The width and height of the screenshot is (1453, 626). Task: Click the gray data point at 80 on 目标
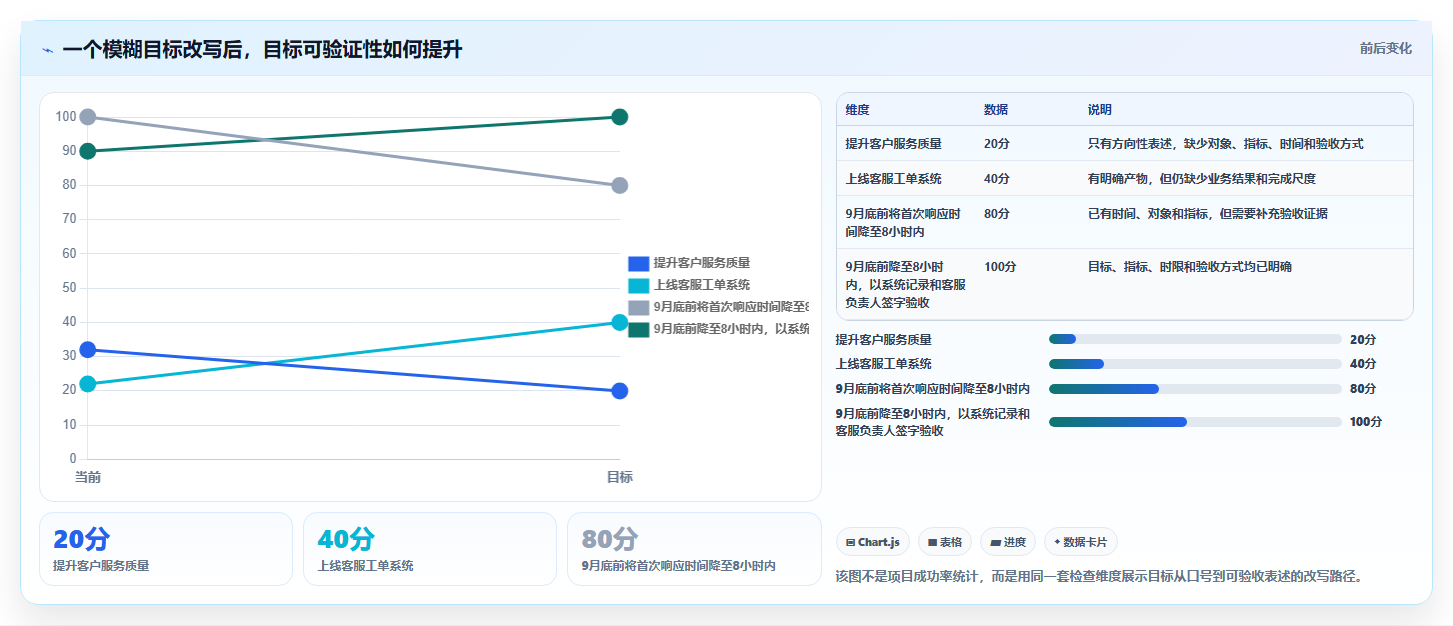[x=619, y=185]
